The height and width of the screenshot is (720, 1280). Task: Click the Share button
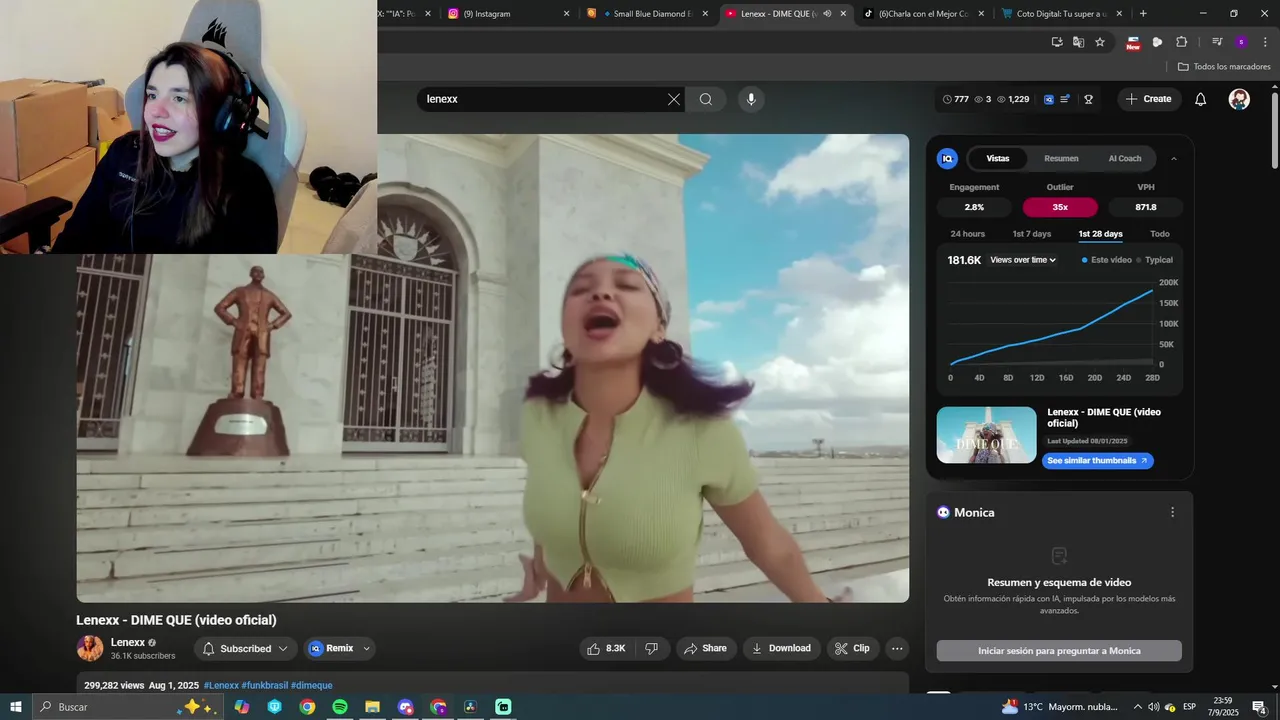tap(706, 648)
